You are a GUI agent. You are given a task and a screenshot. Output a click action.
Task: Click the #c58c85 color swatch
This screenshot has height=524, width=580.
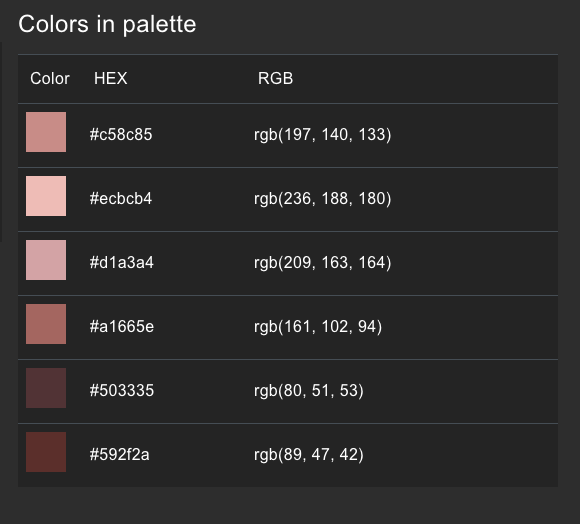pyautogui.click(x=46, y=132)
